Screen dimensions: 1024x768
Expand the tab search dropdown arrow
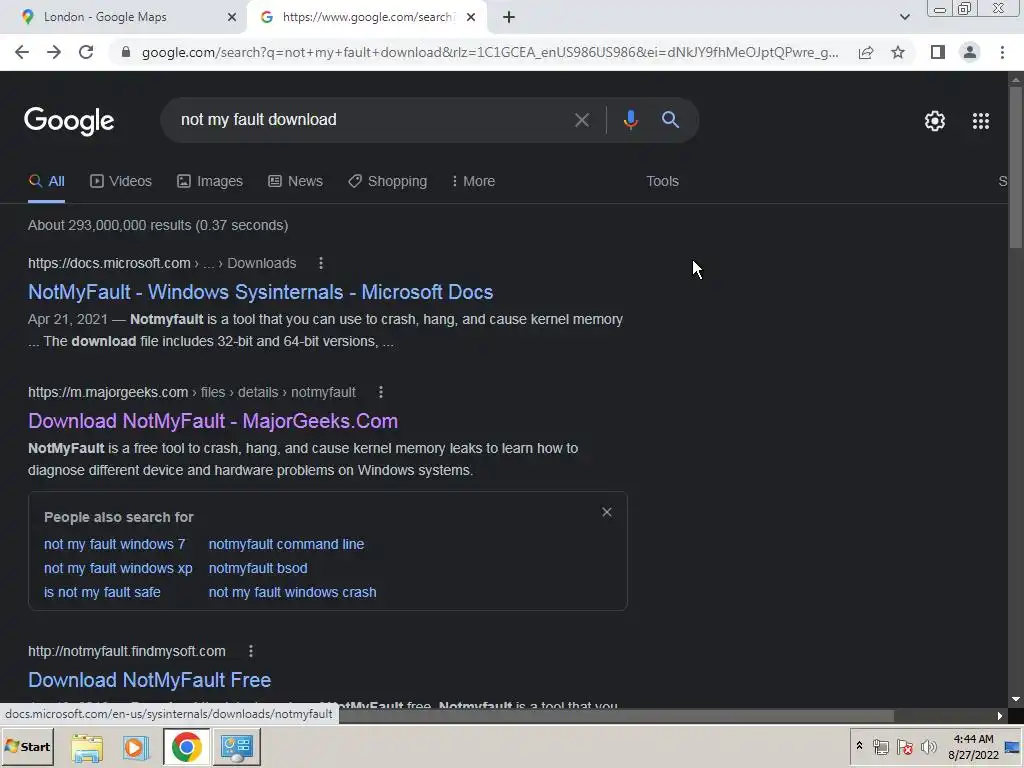(x=904, y=18)
